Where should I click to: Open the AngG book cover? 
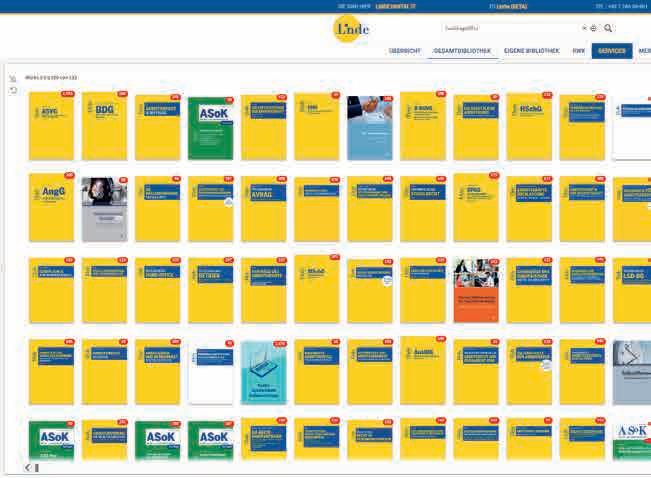click(51, 208)
